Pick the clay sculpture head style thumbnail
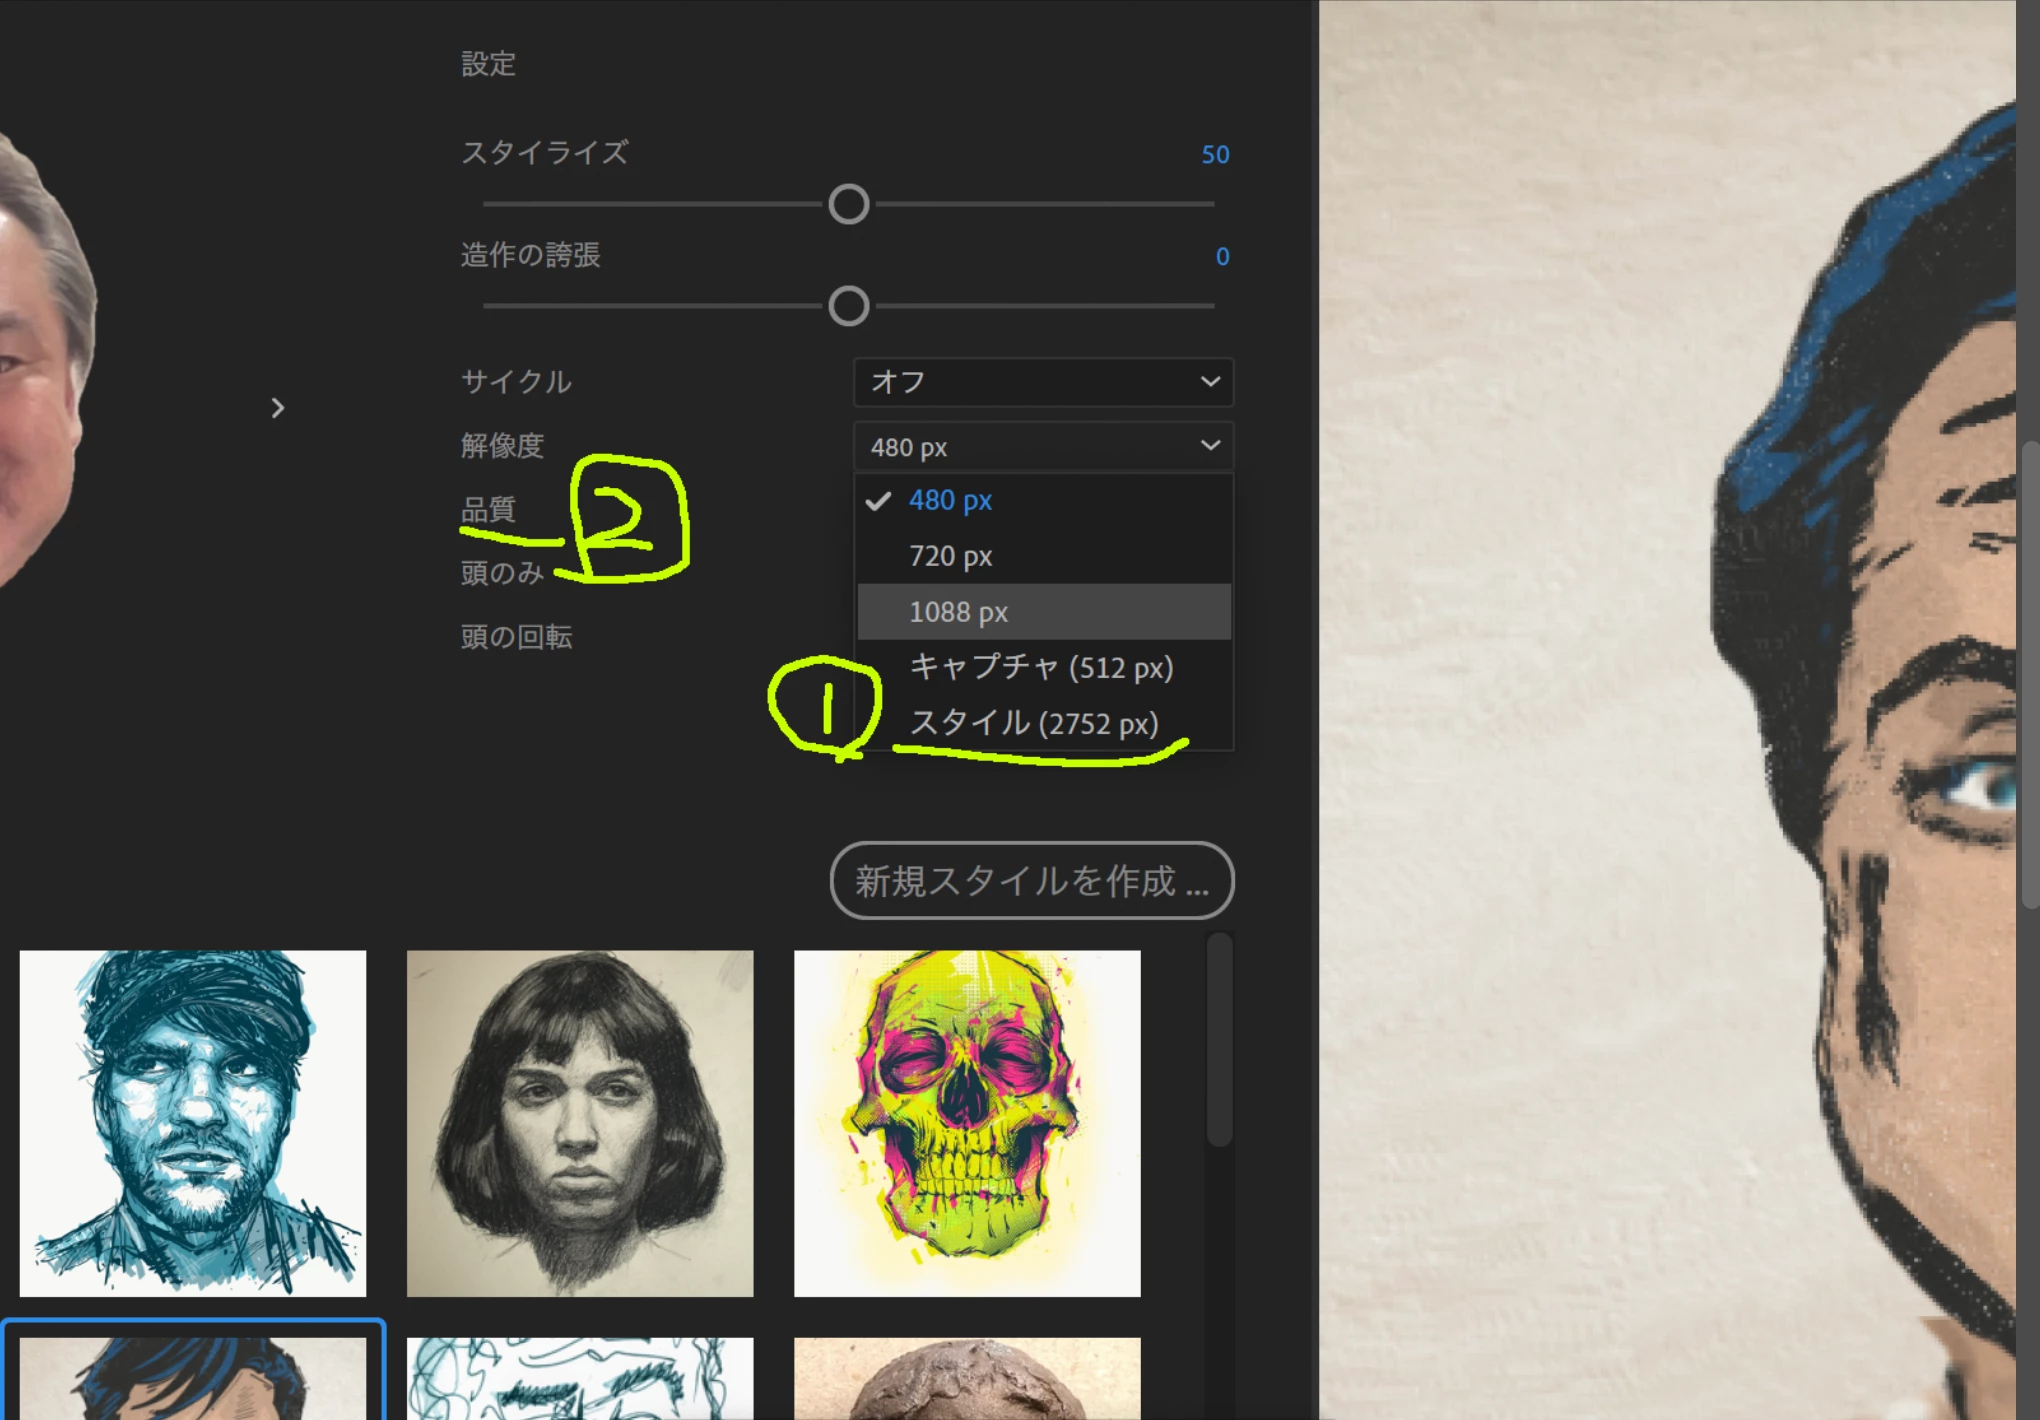This screenshot has width=2040, height=1420. pyautogui.click(x=967, y=1378)
